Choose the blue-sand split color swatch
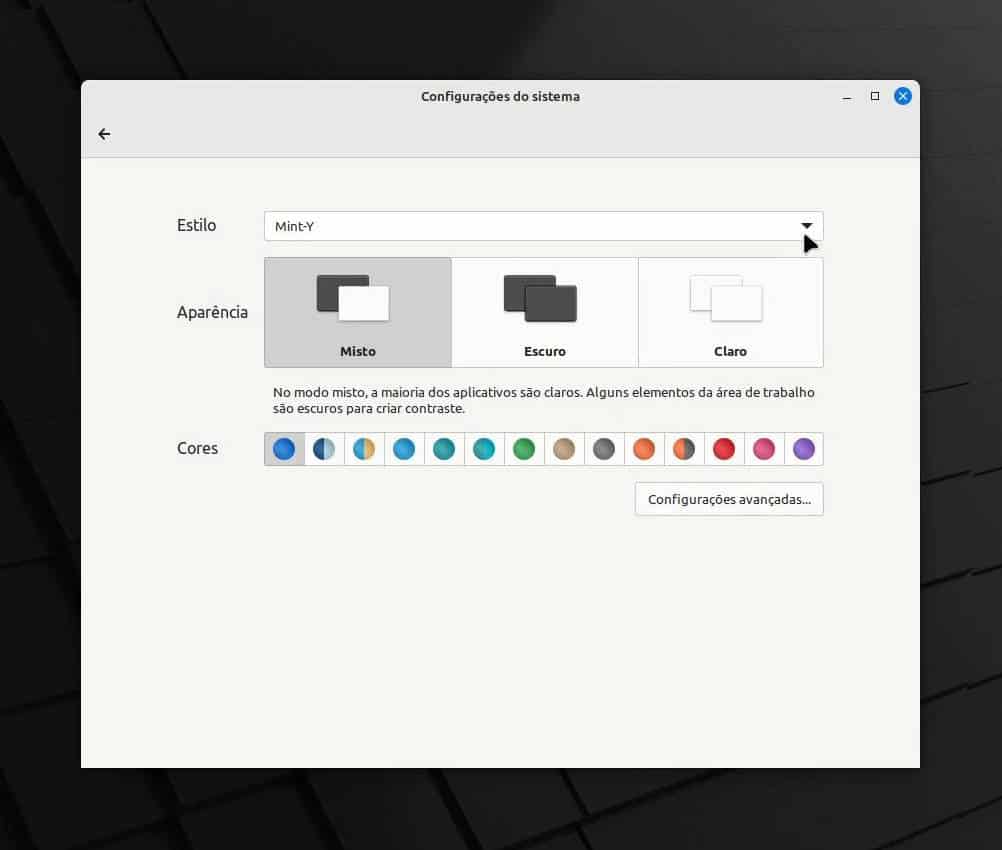1002x850 pixels. tap(364, 449)
